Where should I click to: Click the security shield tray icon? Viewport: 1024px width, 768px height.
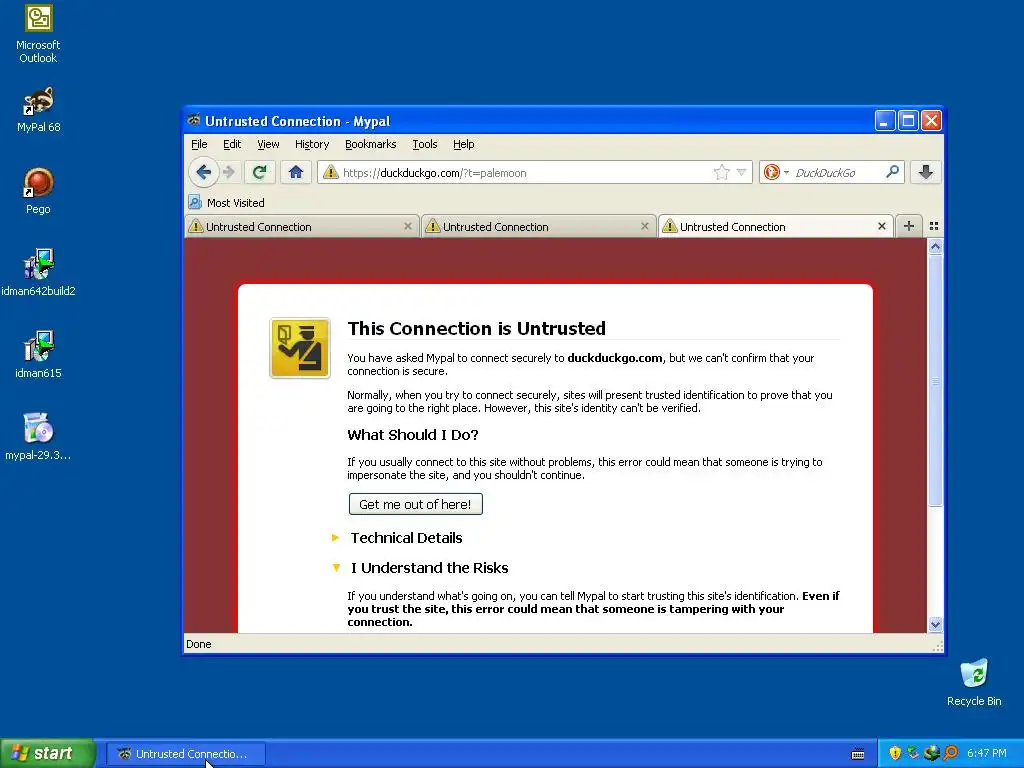[x=895, y=753]
